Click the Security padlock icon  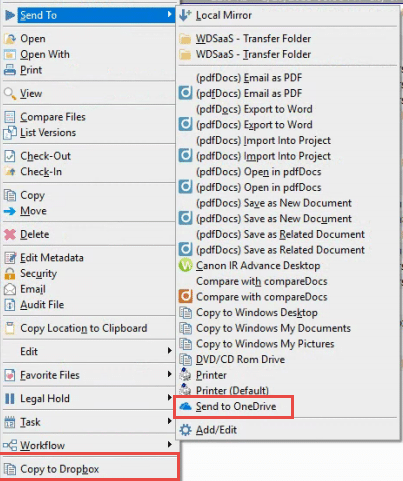pyautogui.click(x=10, y=273)
